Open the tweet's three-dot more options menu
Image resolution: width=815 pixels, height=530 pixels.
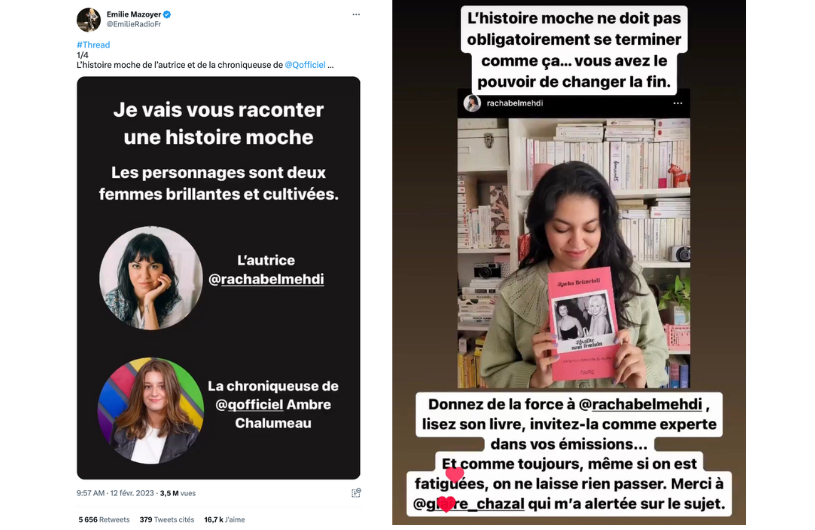[356, 15]
